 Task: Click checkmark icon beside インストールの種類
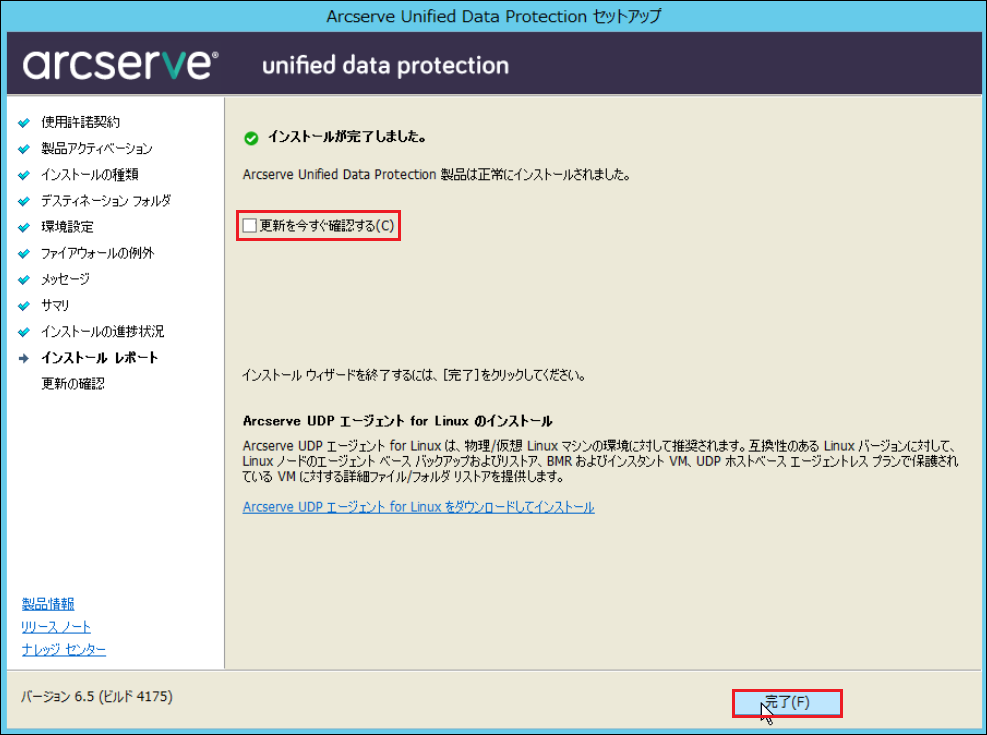(x=24, y=175)
